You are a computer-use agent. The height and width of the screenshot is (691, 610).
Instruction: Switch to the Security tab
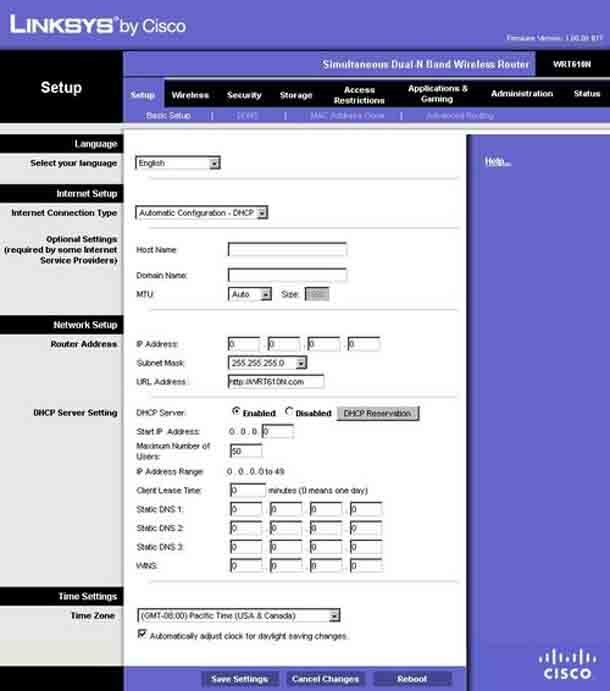click(244, 95)
